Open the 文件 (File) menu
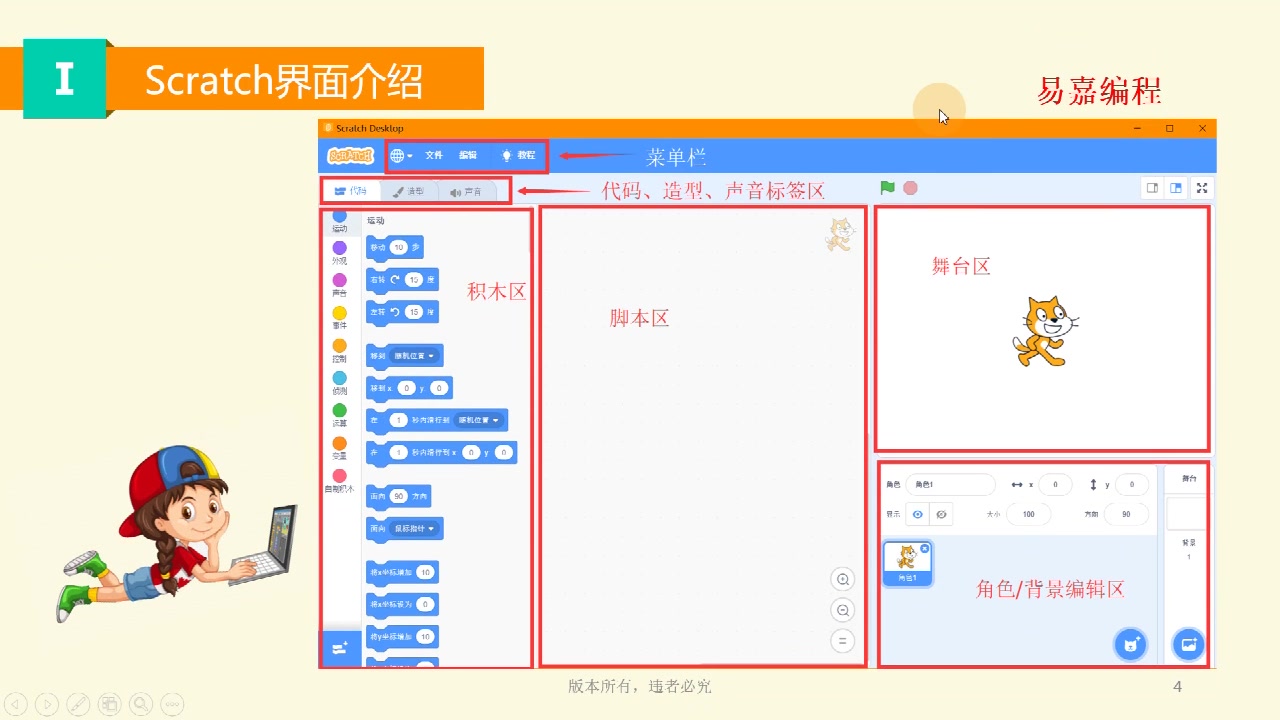The width and height of the screenshot is (1280, 720). 434,156
